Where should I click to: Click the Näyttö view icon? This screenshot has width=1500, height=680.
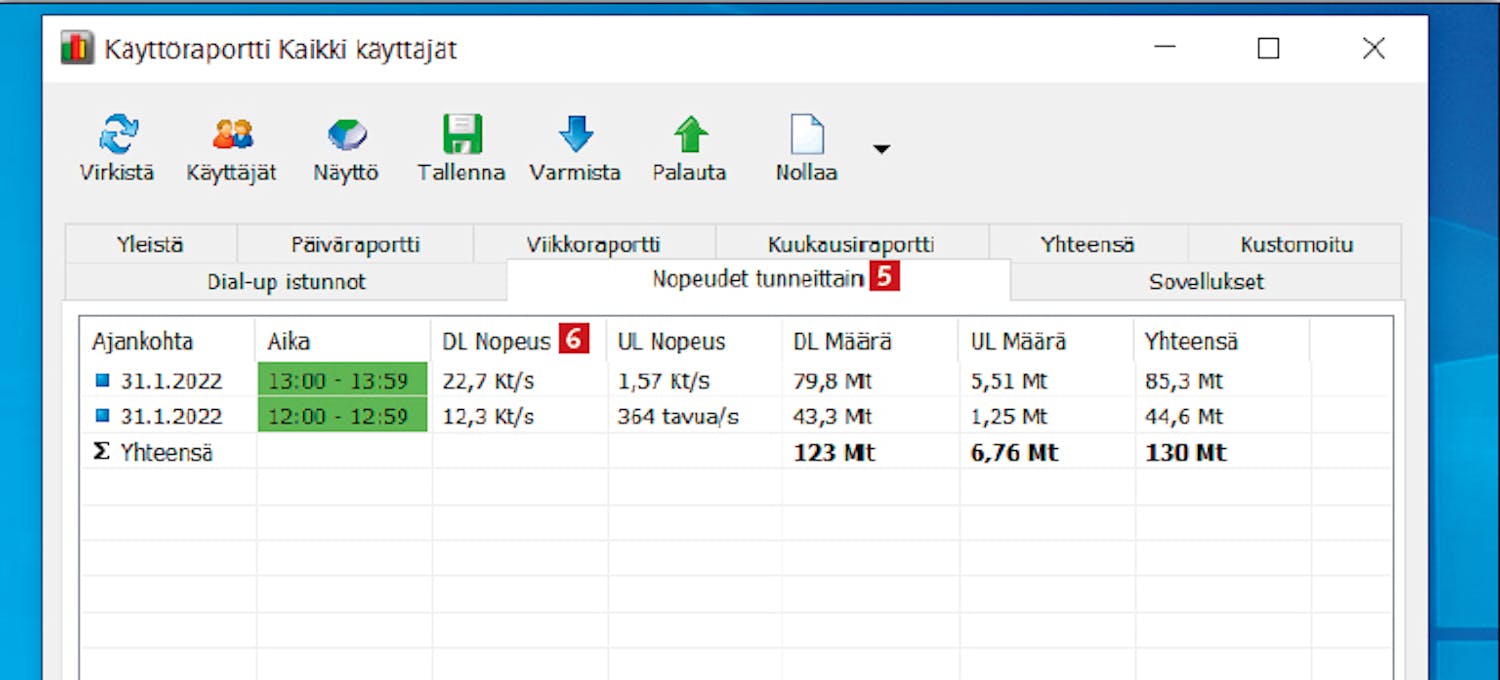click(x=346, y=135)
